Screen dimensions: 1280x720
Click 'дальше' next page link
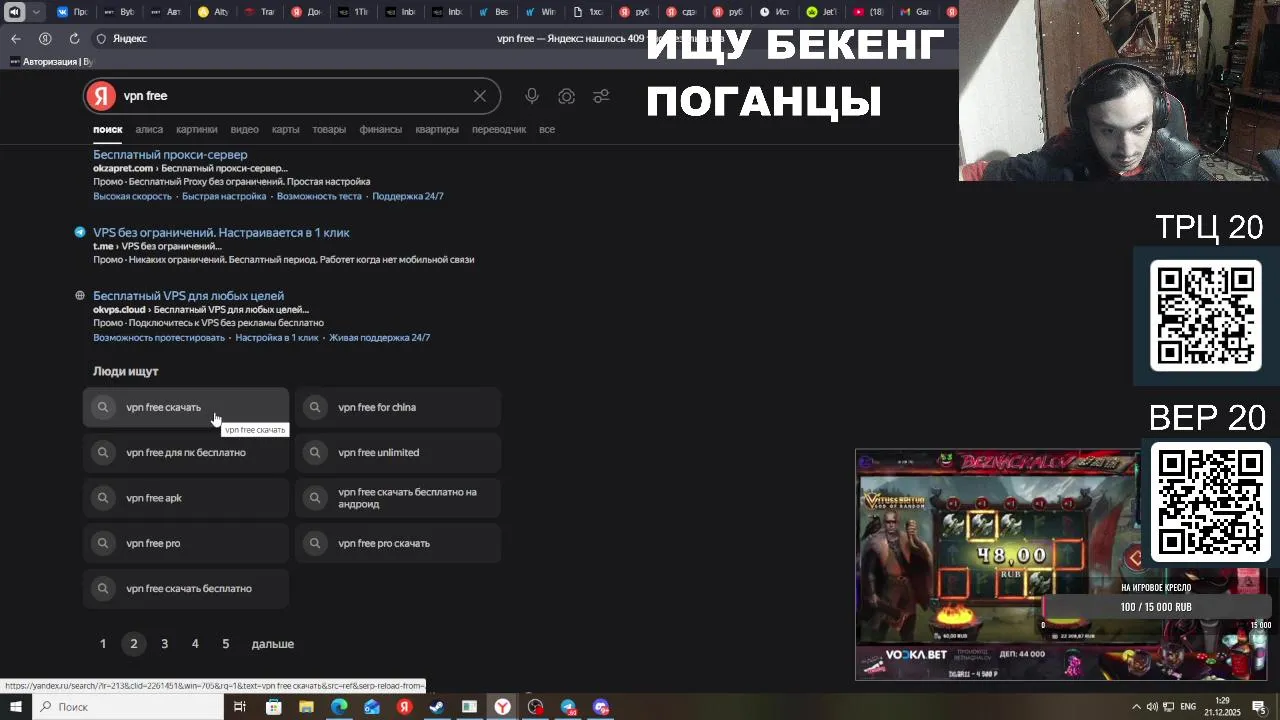[x=273, y=644]
